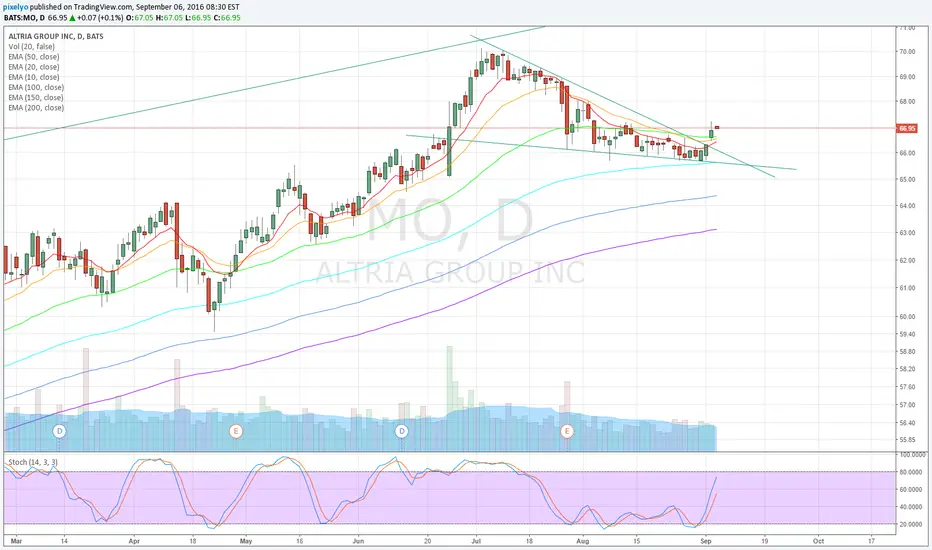Open the pixelyo author link
The image size is (932, 550).
click(15, 7)
